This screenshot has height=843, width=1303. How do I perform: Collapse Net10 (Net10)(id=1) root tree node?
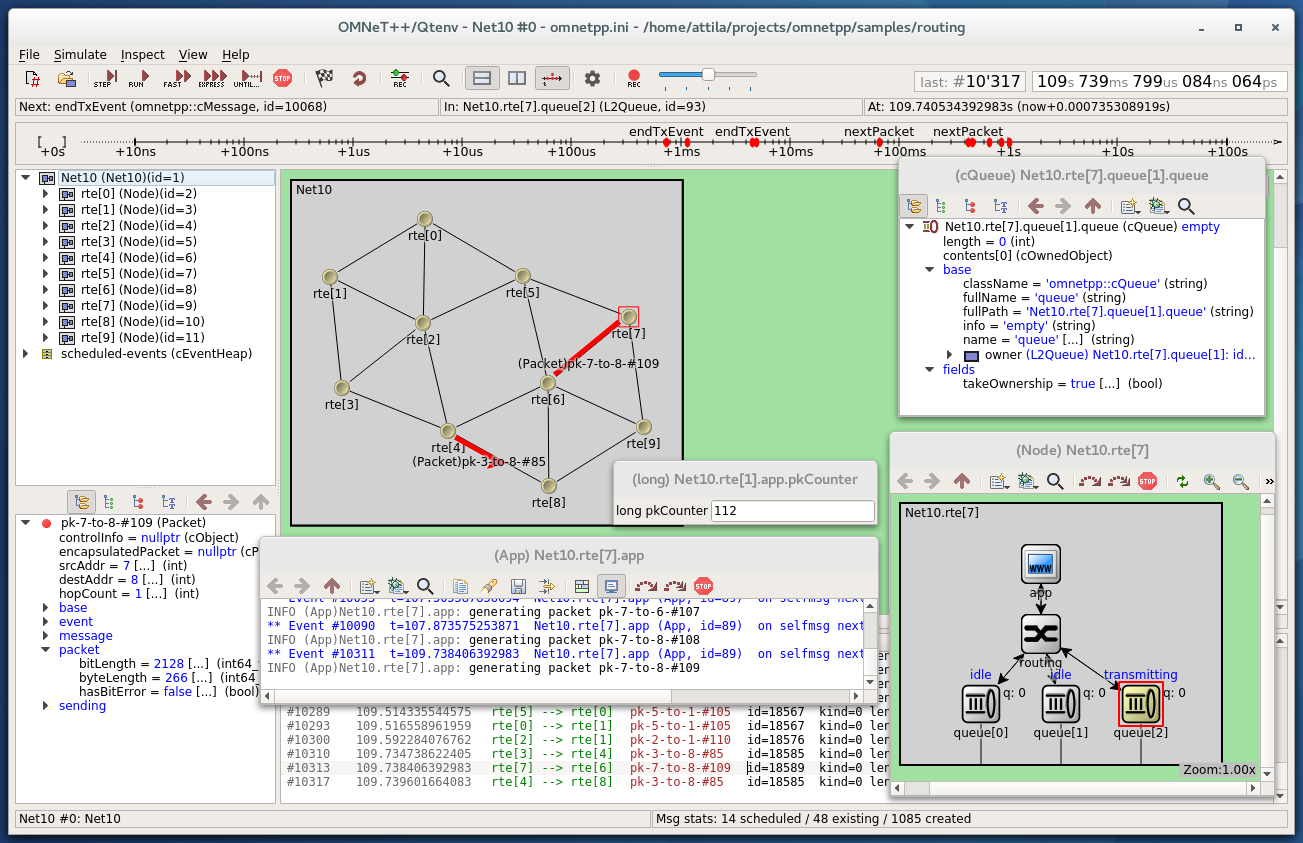[26, 178]
